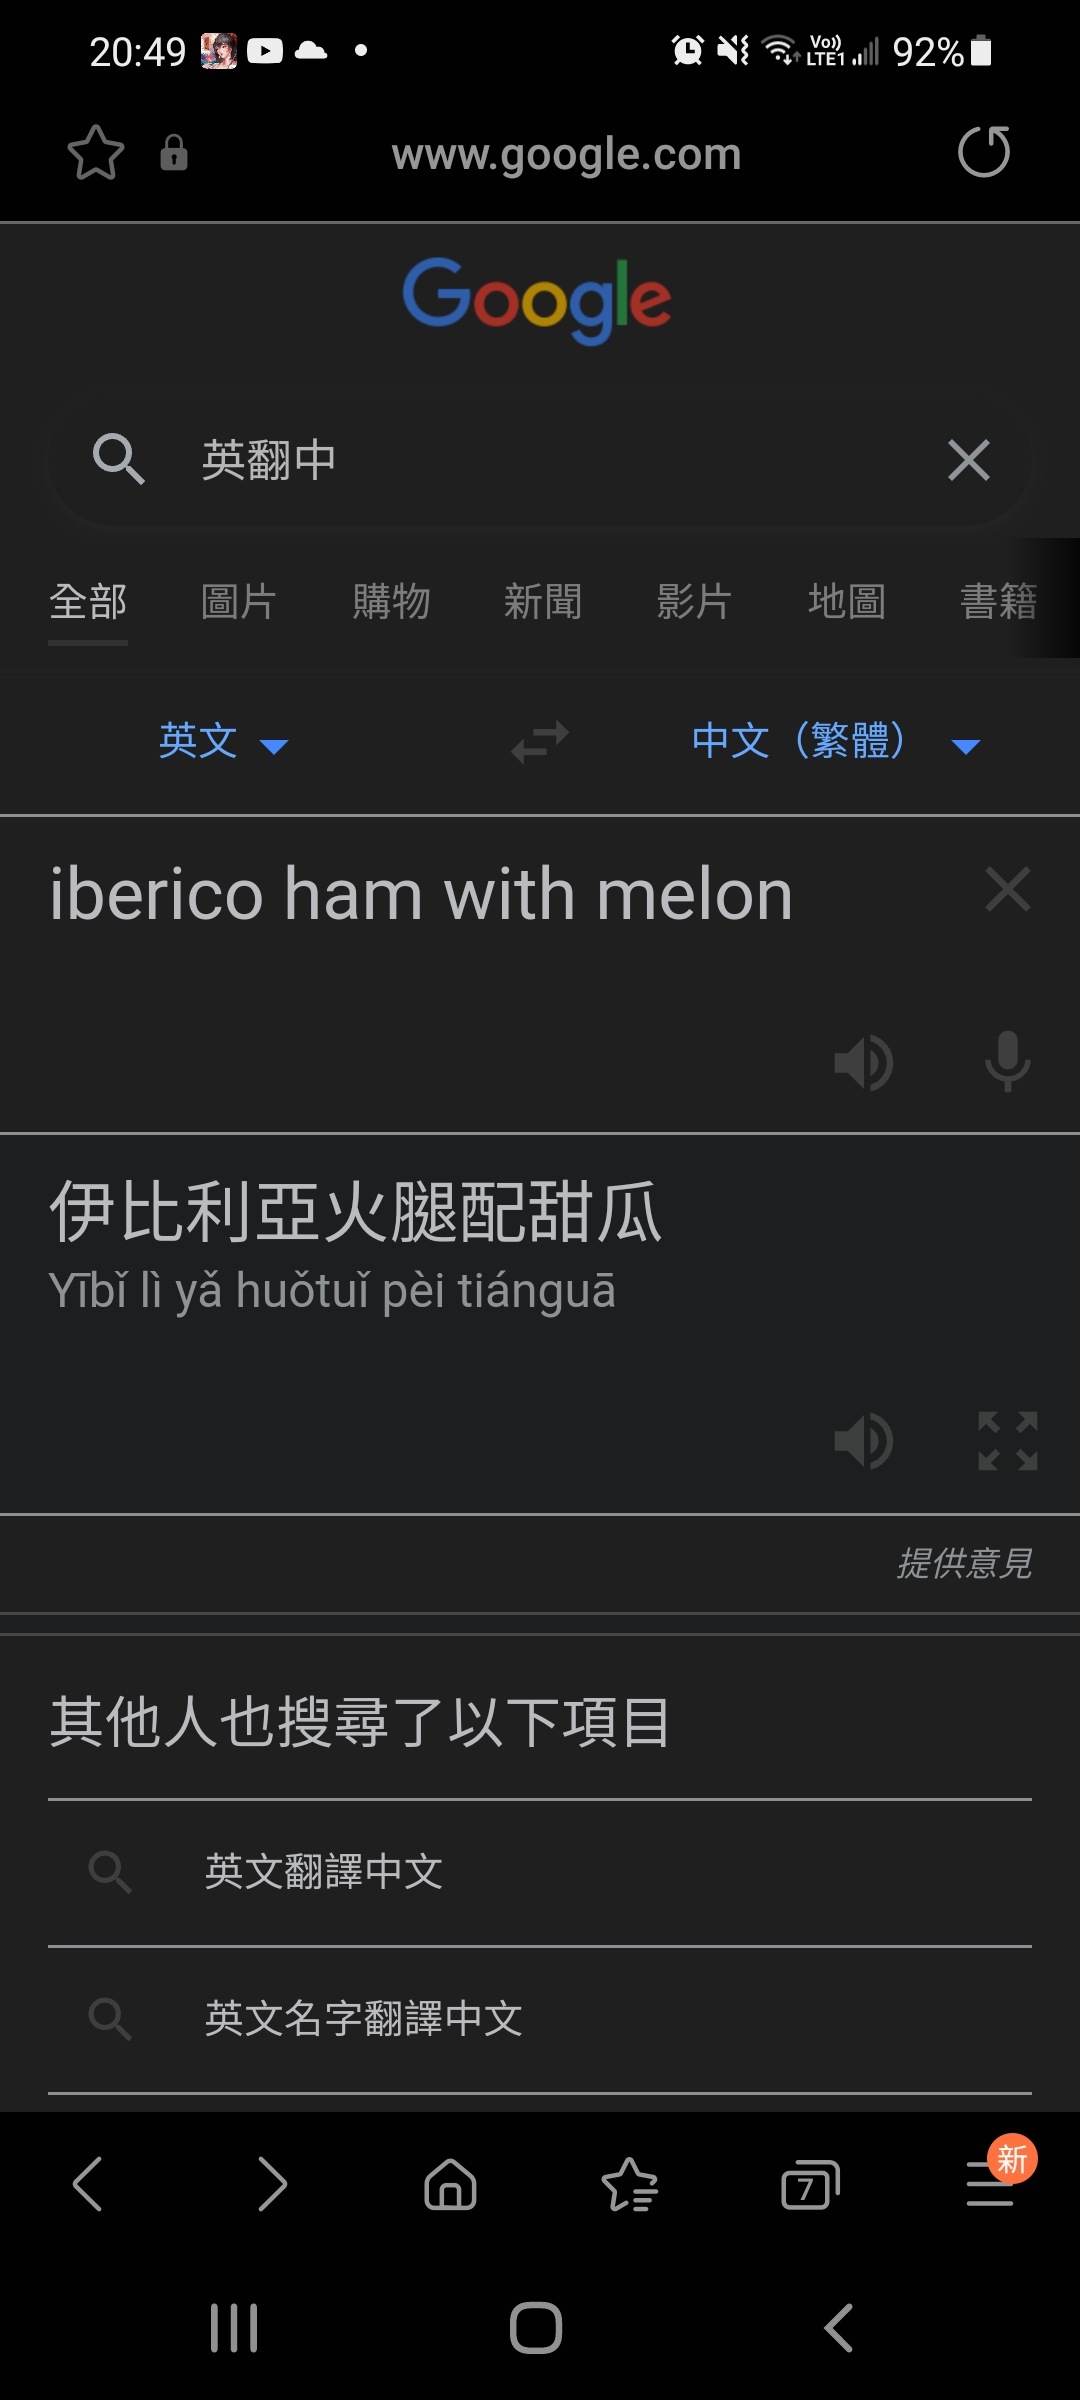The height and width of the screenshot is (2400, 1080).
Task: Bookmark page with the star icon
Action: tap(96, 153)
